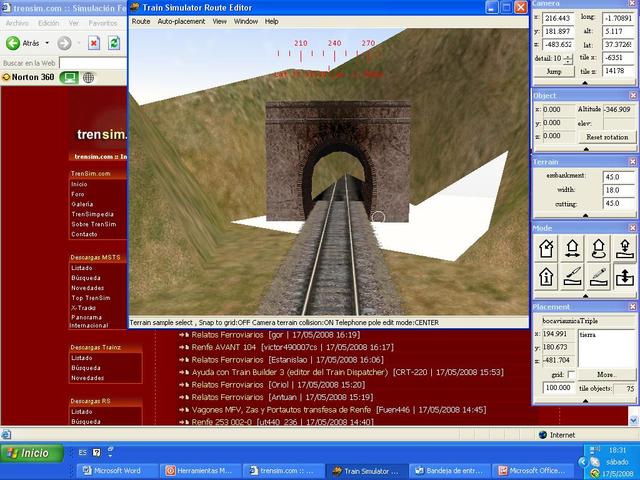Select the object info mode icon
Screen dimensions: 640x480
click(x=547, y=276)
